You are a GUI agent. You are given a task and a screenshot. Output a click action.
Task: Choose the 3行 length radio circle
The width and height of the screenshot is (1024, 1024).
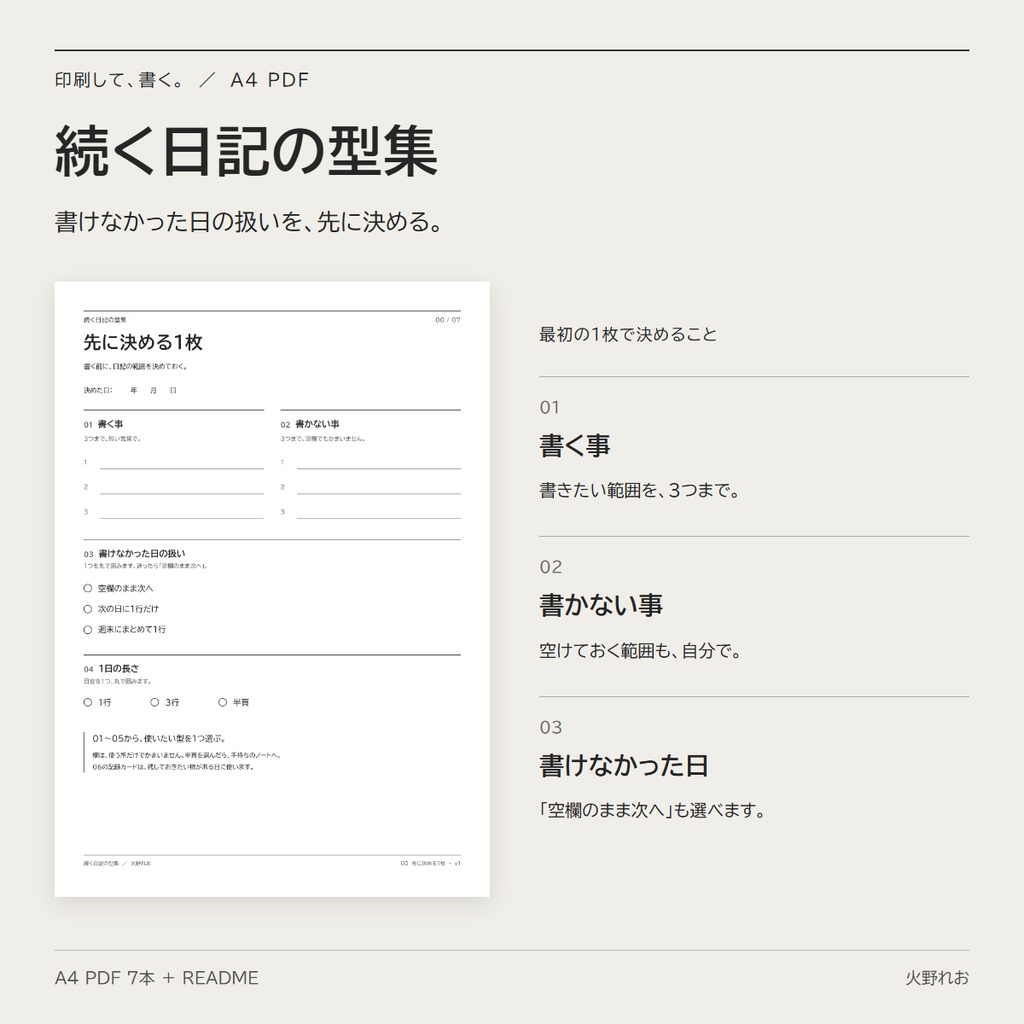pos(155,703)
